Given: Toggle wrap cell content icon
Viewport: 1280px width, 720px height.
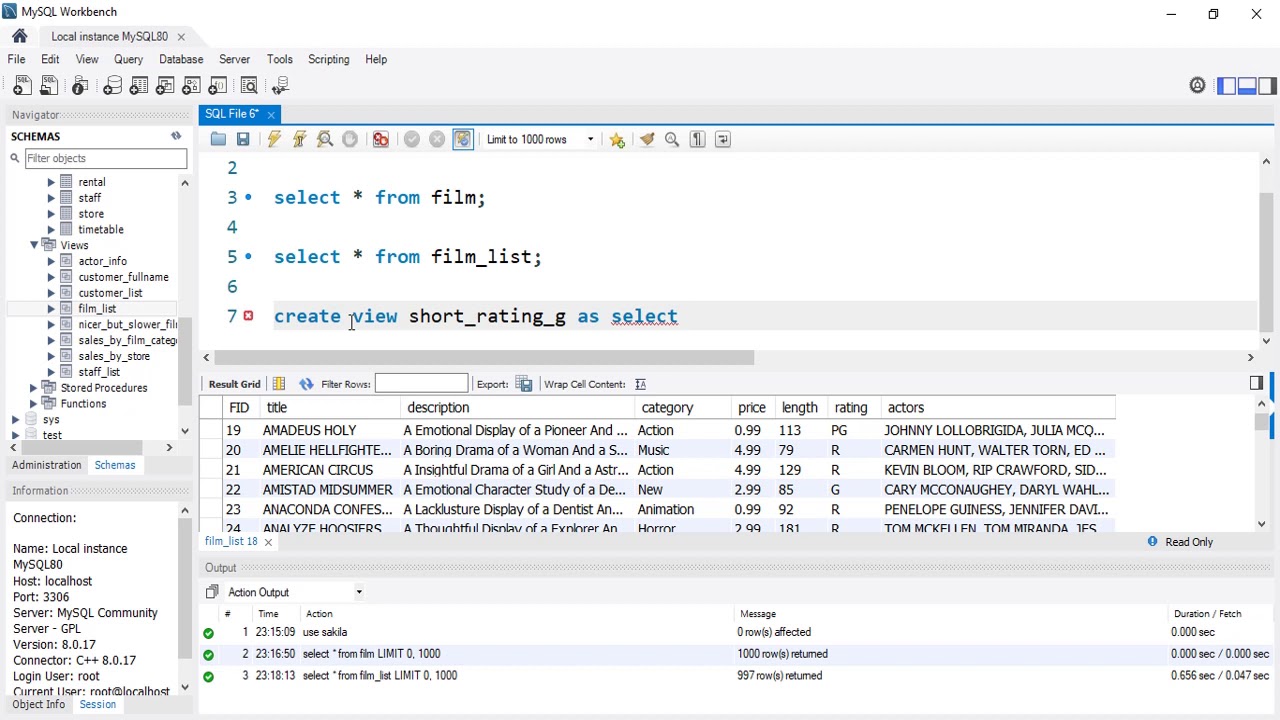Looking at the screenshot, I should (640, 384).
